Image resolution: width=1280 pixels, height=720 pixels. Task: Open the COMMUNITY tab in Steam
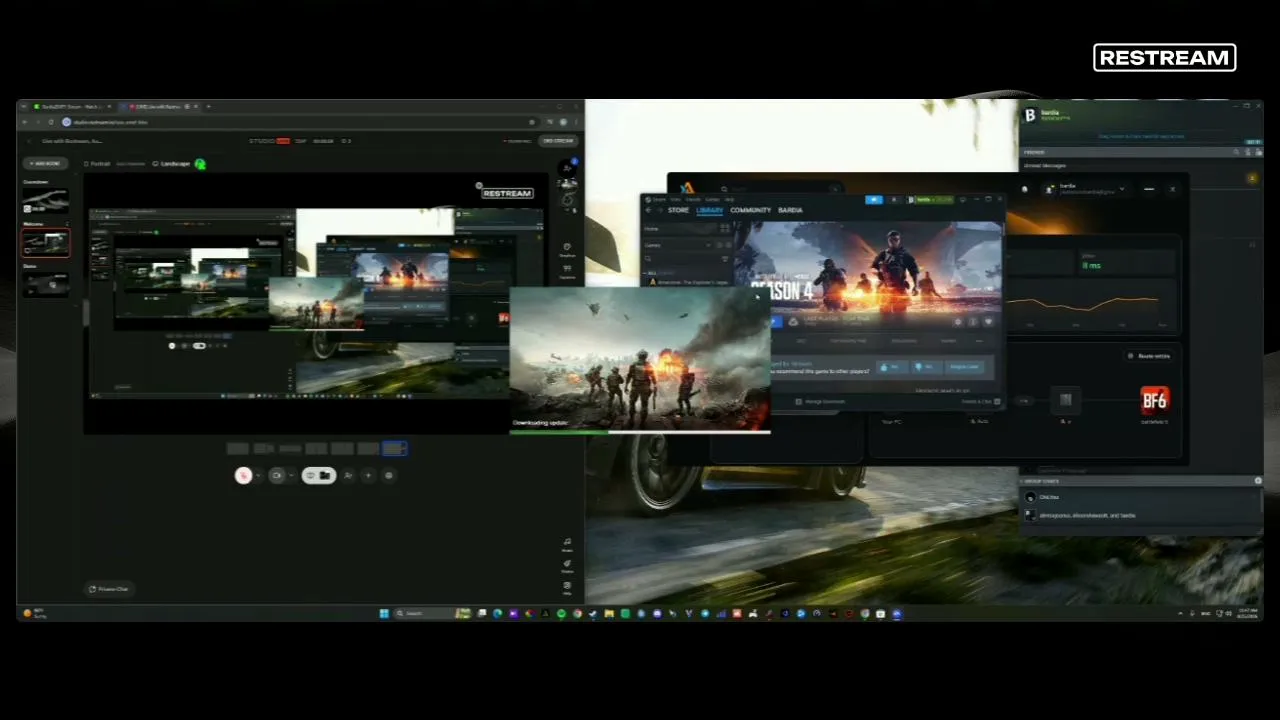click(x=750, y=210)
